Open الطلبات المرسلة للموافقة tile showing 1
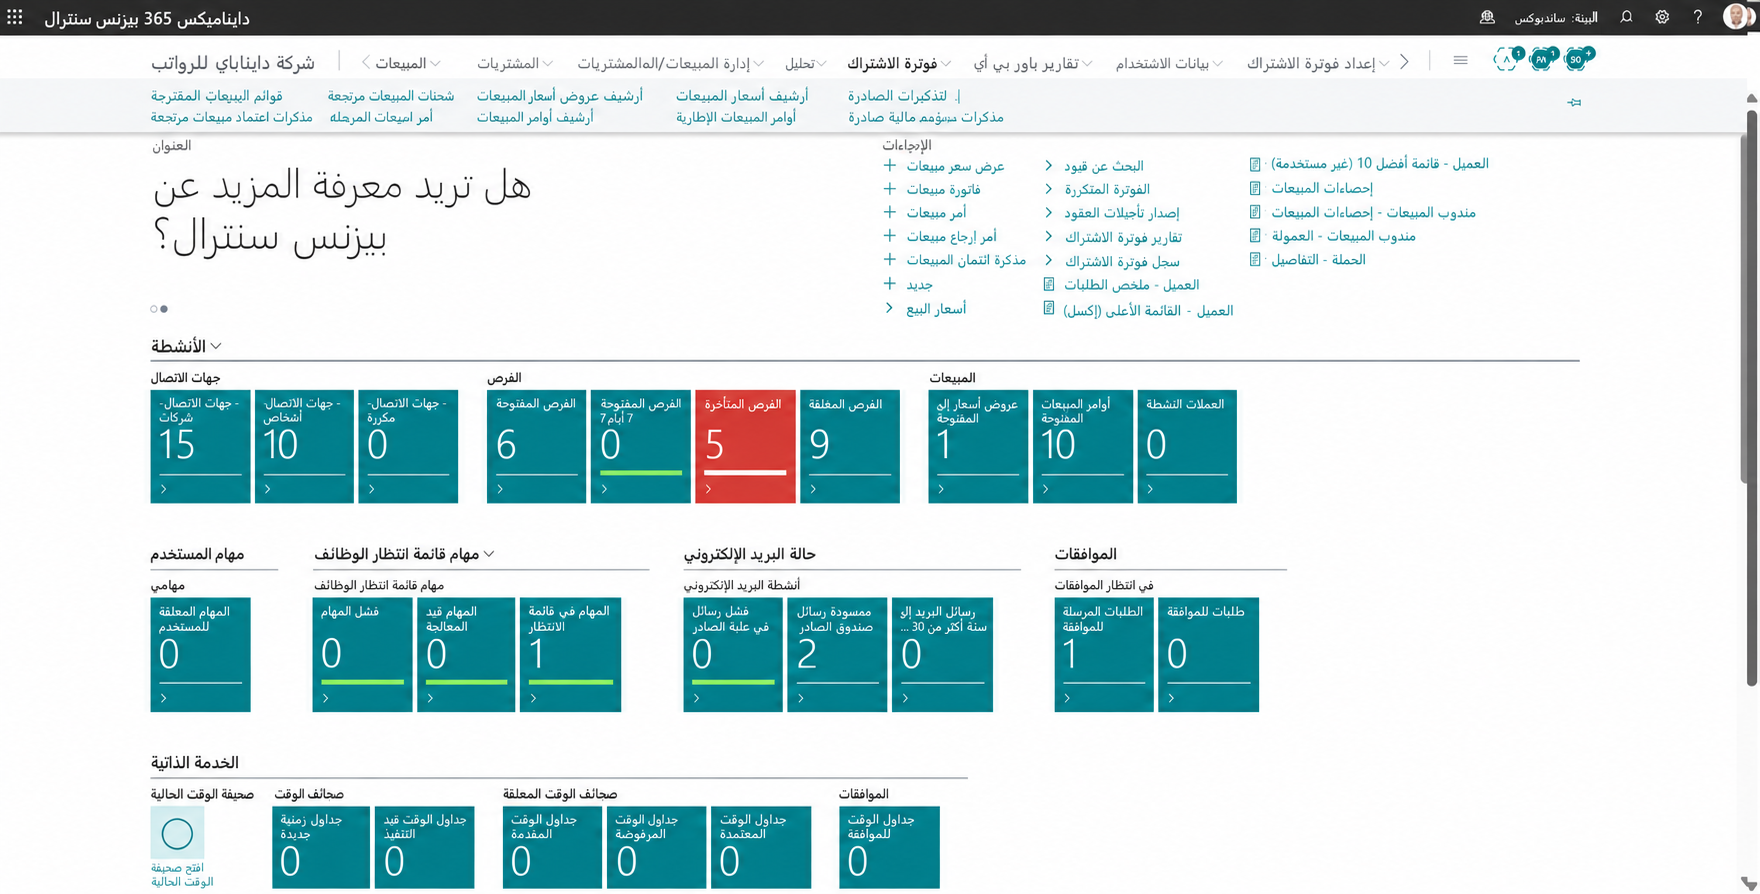This screenshot has width=1760, height=894. coord(1103,655)
